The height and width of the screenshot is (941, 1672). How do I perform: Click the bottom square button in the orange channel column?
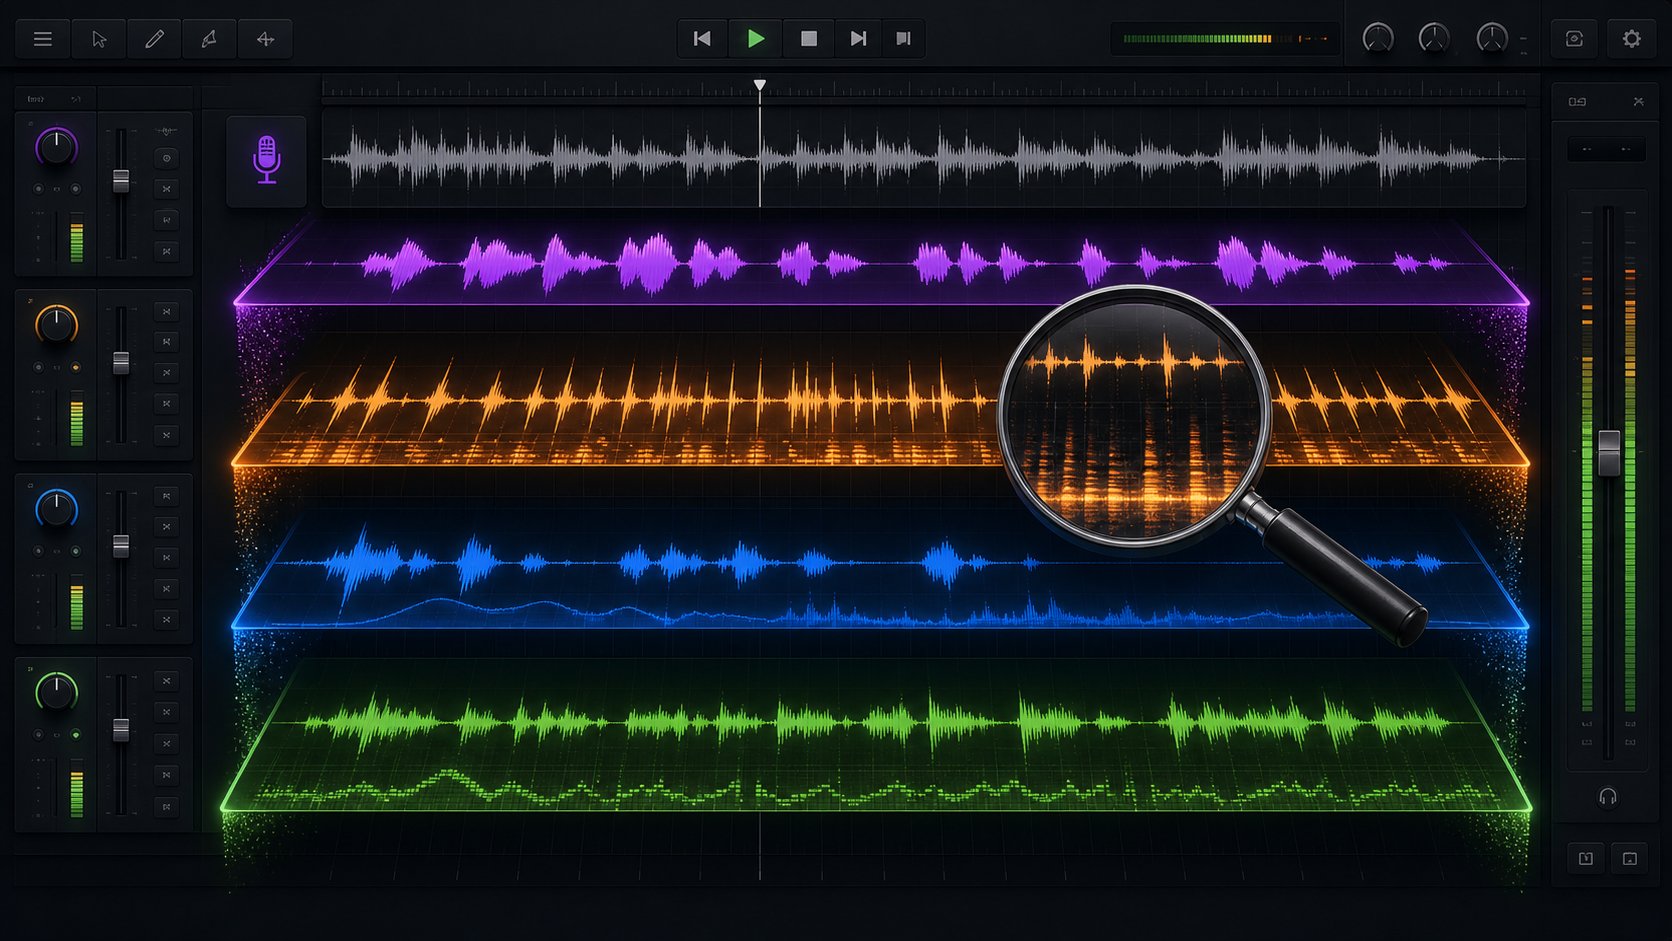click(x=167, y=435)
